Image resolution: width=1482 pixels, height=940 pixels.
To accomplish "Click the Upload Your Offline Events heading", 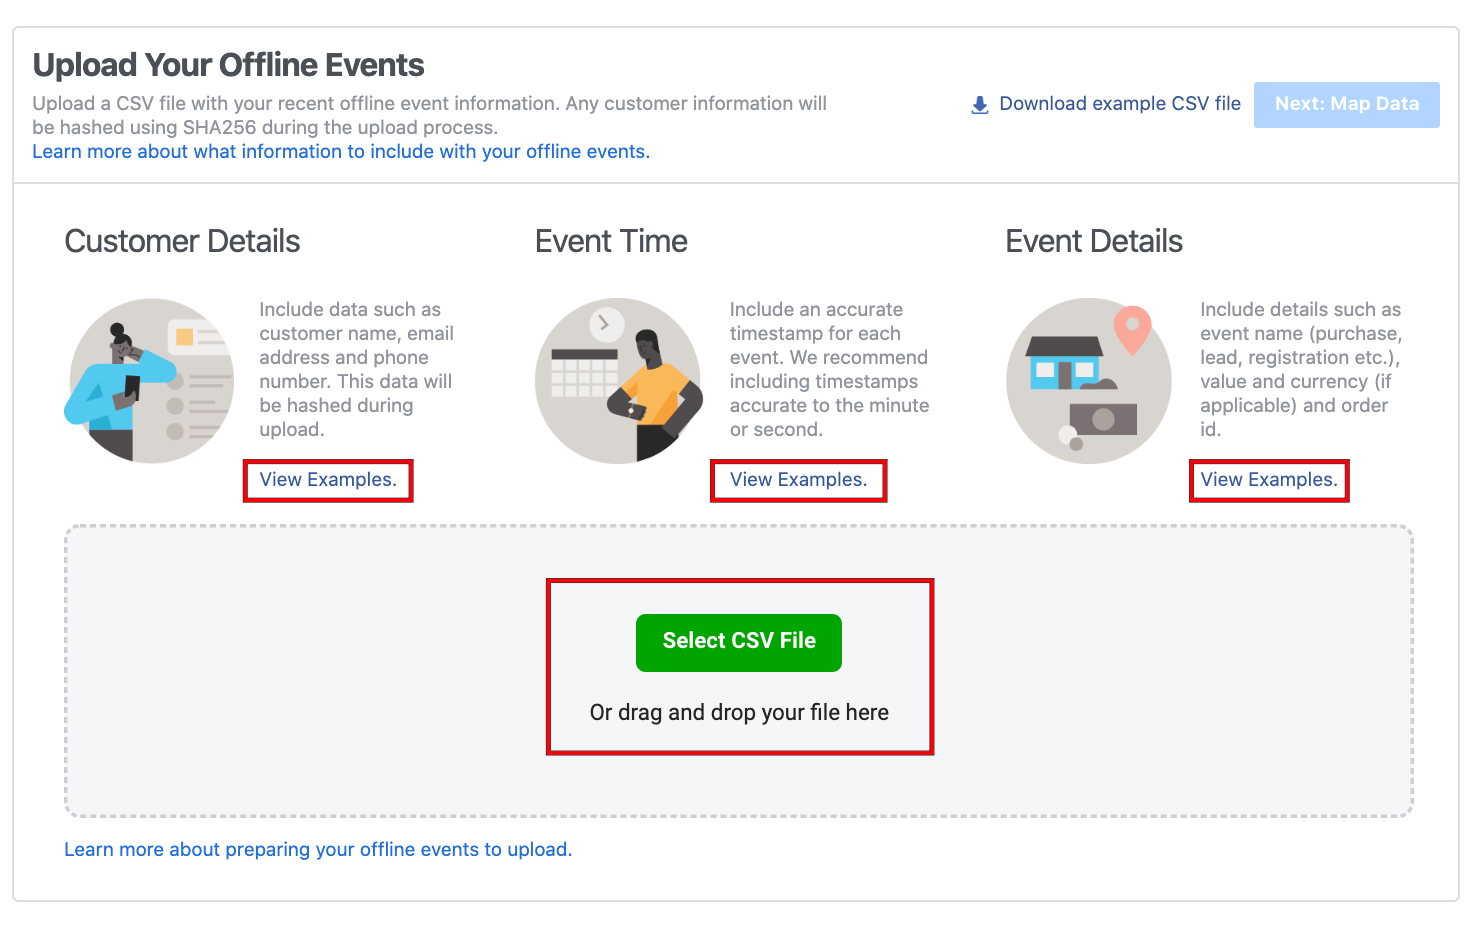I will tap(228, 64).
